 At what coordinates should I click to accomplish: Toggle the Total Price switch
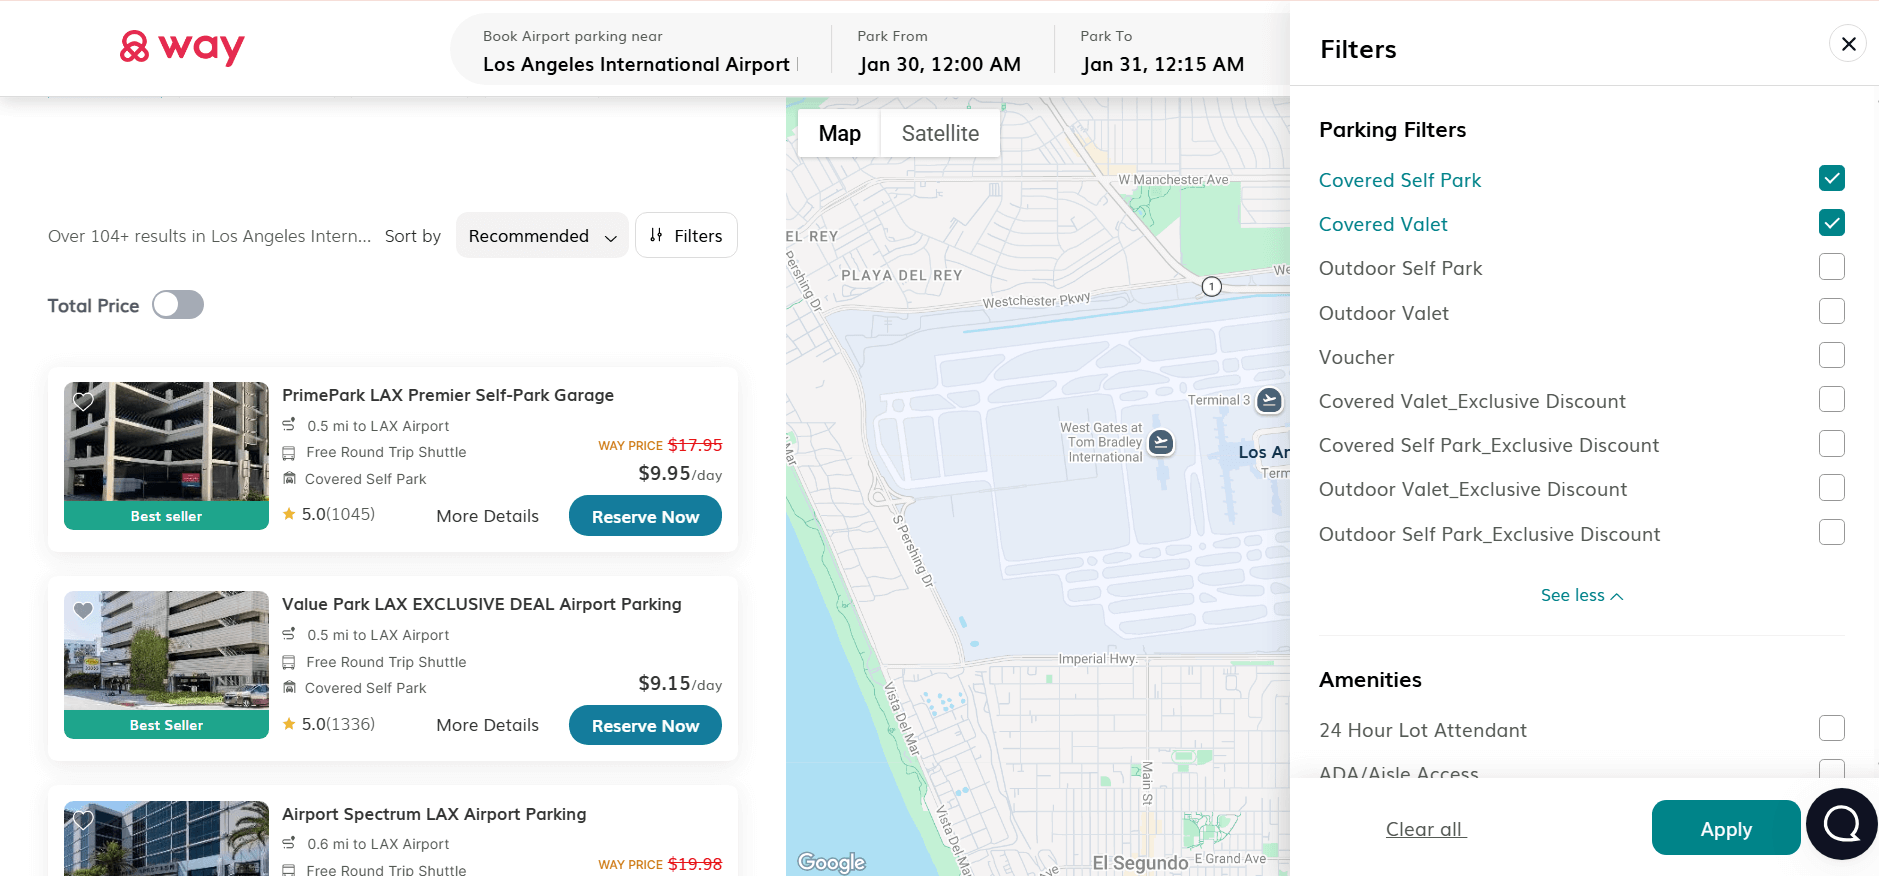point(178,305)
